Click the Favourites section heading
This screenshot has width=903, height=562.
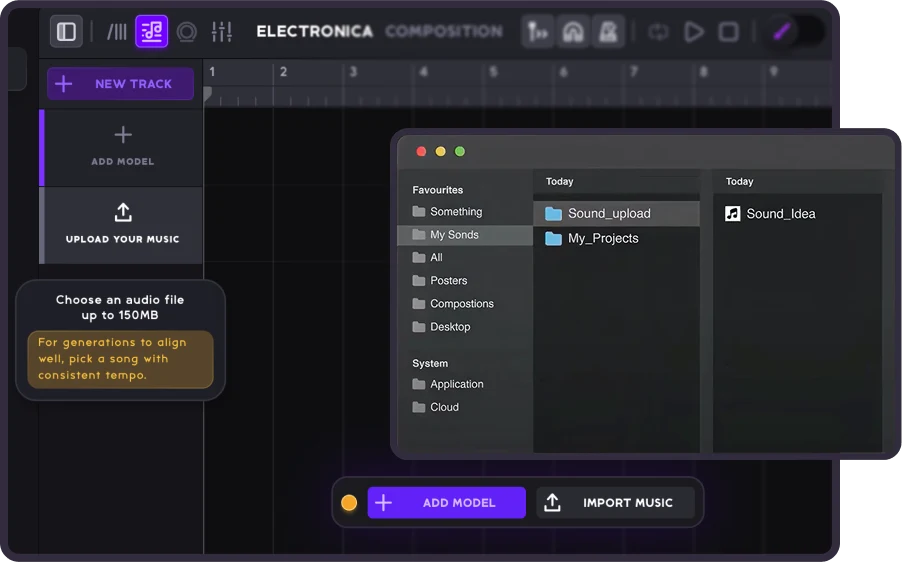438,190
